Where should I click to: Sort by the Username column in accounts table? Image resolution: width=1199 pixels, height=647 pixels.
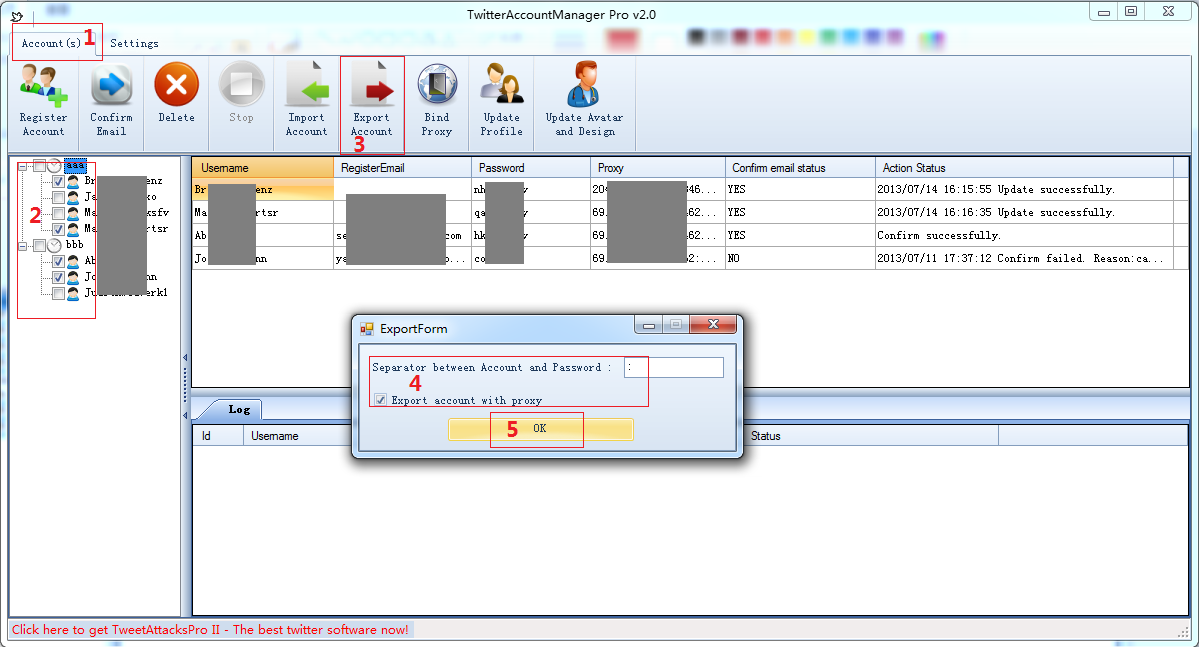[x=263, y=167]
